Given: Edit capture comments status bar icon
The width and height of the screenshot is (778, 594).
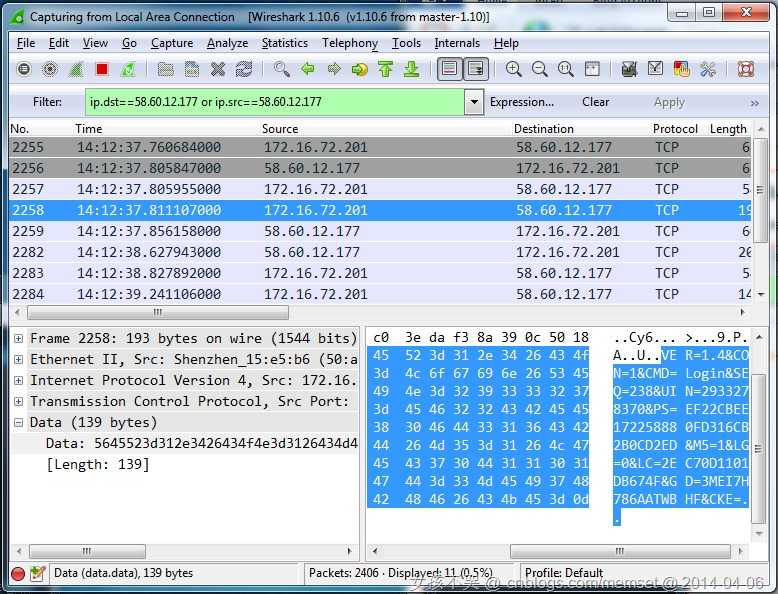Looking at the screenshot, I should pos(38,574).
